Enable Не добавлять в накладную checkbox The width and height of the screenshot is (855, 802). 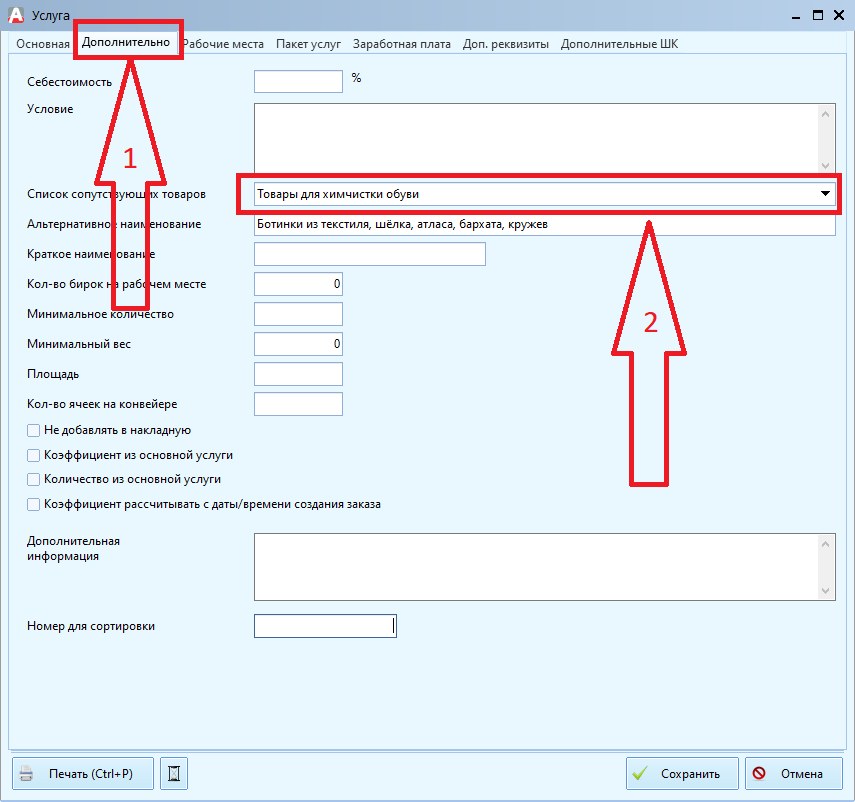pyautogui.click(x=33, y=431)
